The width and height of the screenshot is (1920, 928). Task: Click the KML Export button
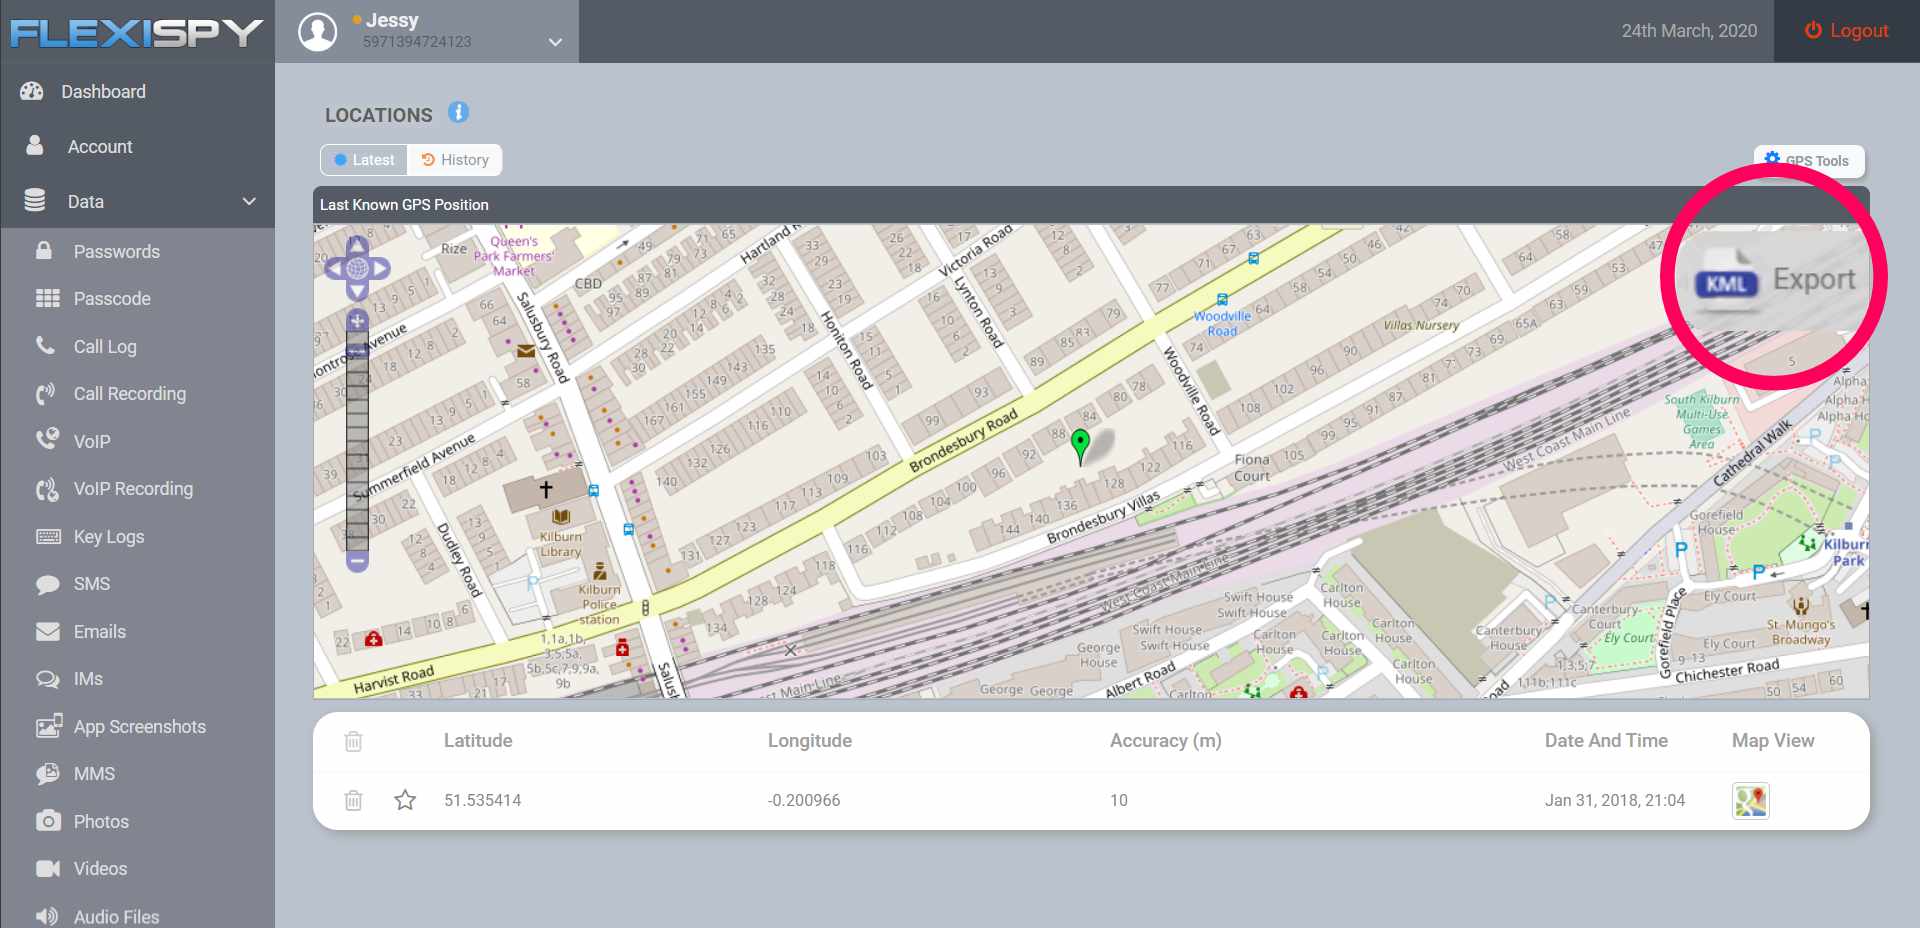1774,280
